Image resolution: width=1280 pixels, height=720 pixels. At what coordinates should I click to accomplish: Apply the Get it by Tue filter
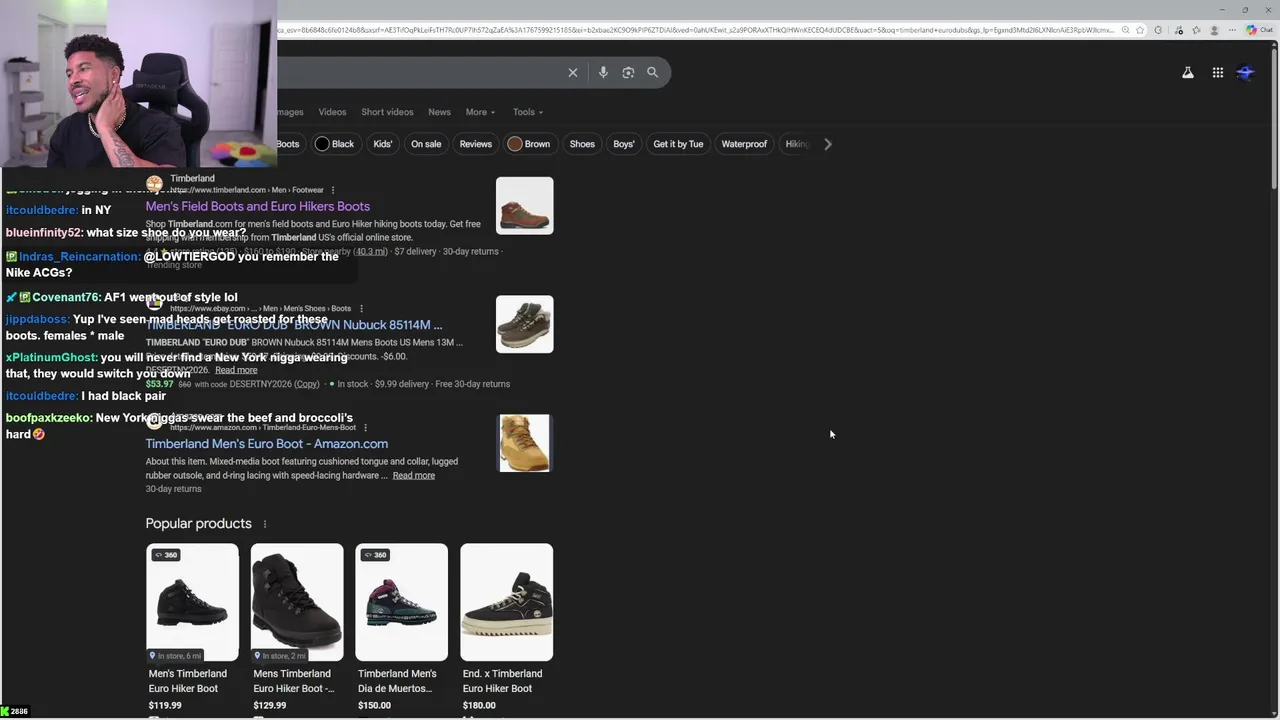678,144
